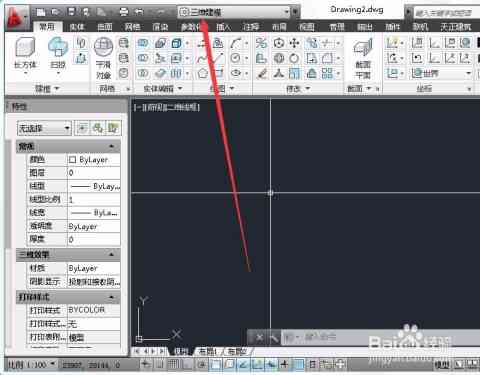The height and width of the screenshot is (375, 480).
Task: Open the scale 比例 1:100 dropdown
Action: coord(31,365)
